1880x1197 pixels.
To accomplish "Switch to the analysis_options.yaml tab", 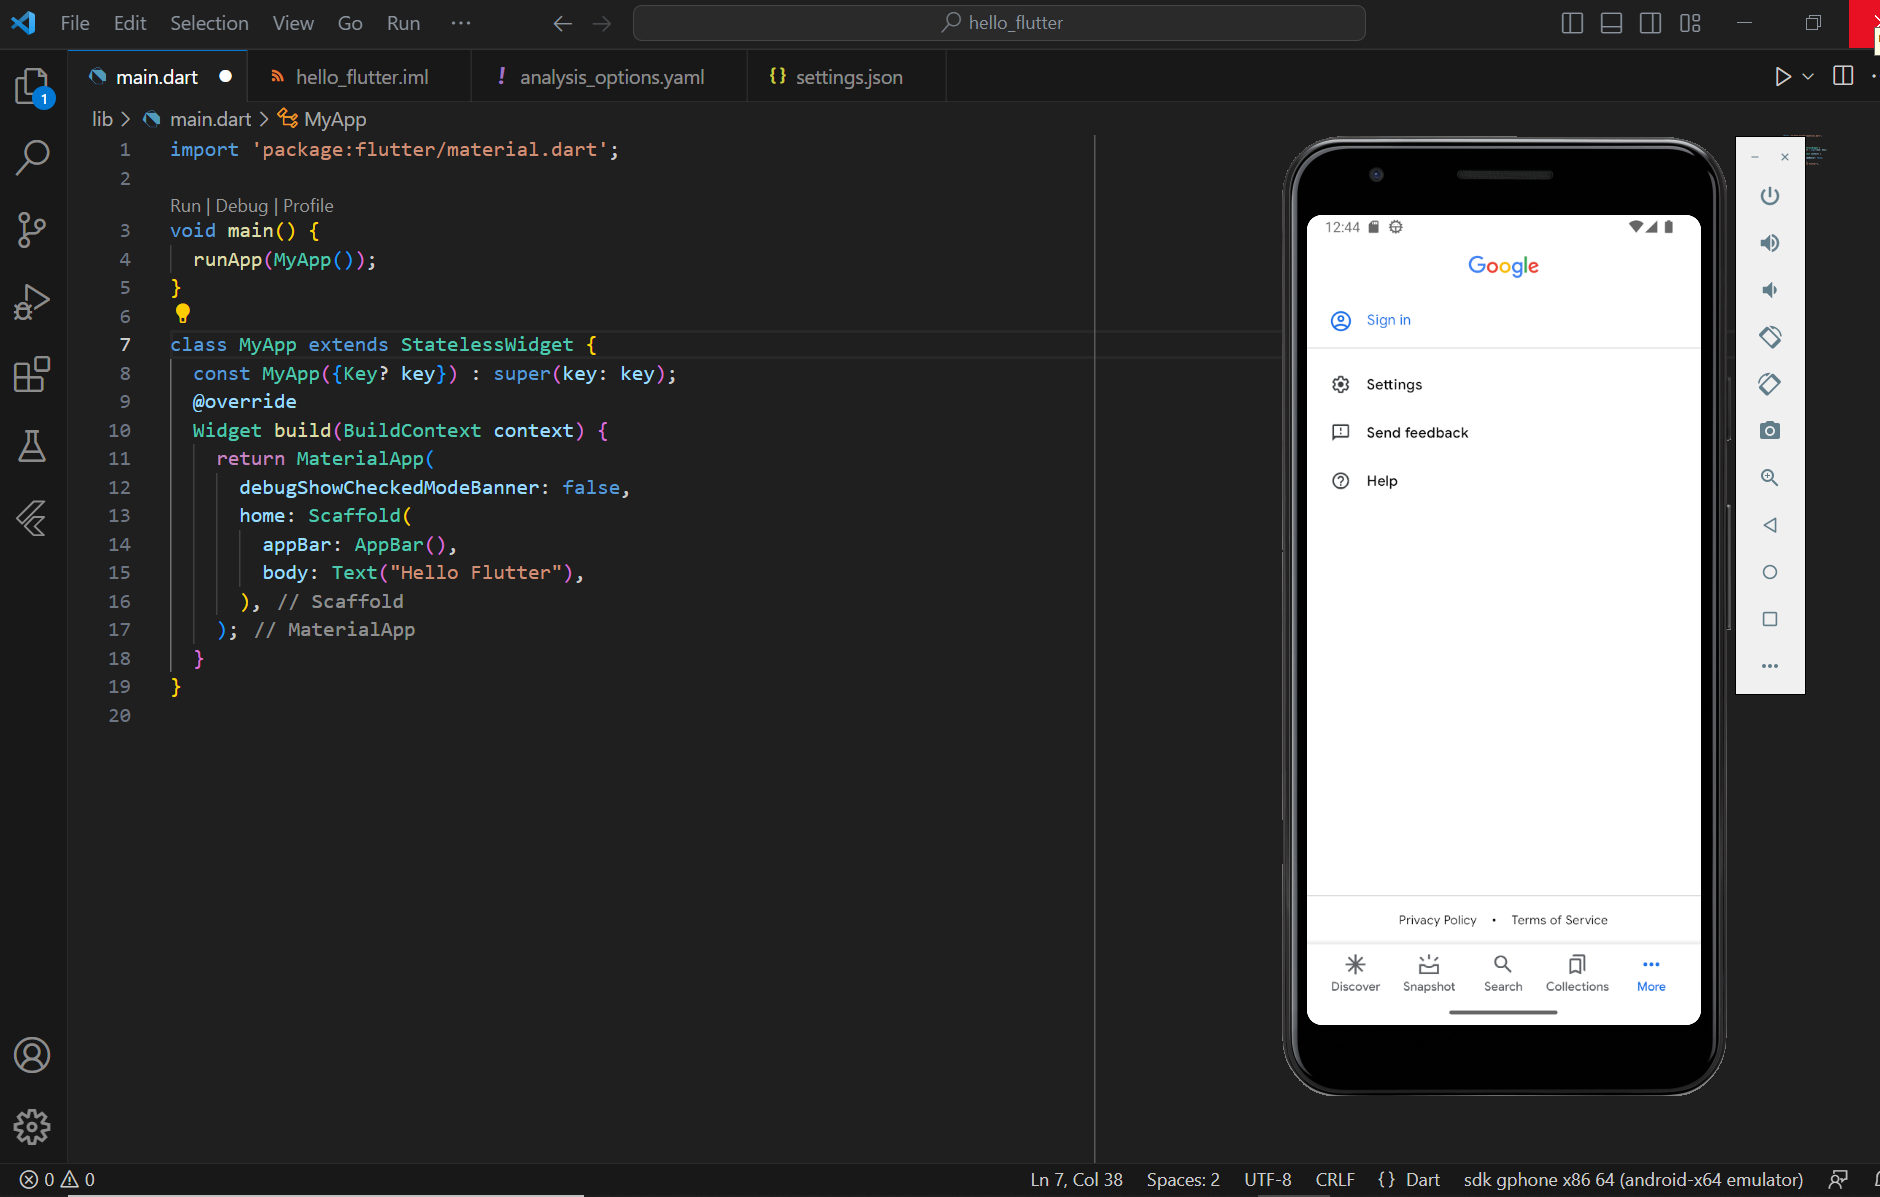I will point(609,77).
